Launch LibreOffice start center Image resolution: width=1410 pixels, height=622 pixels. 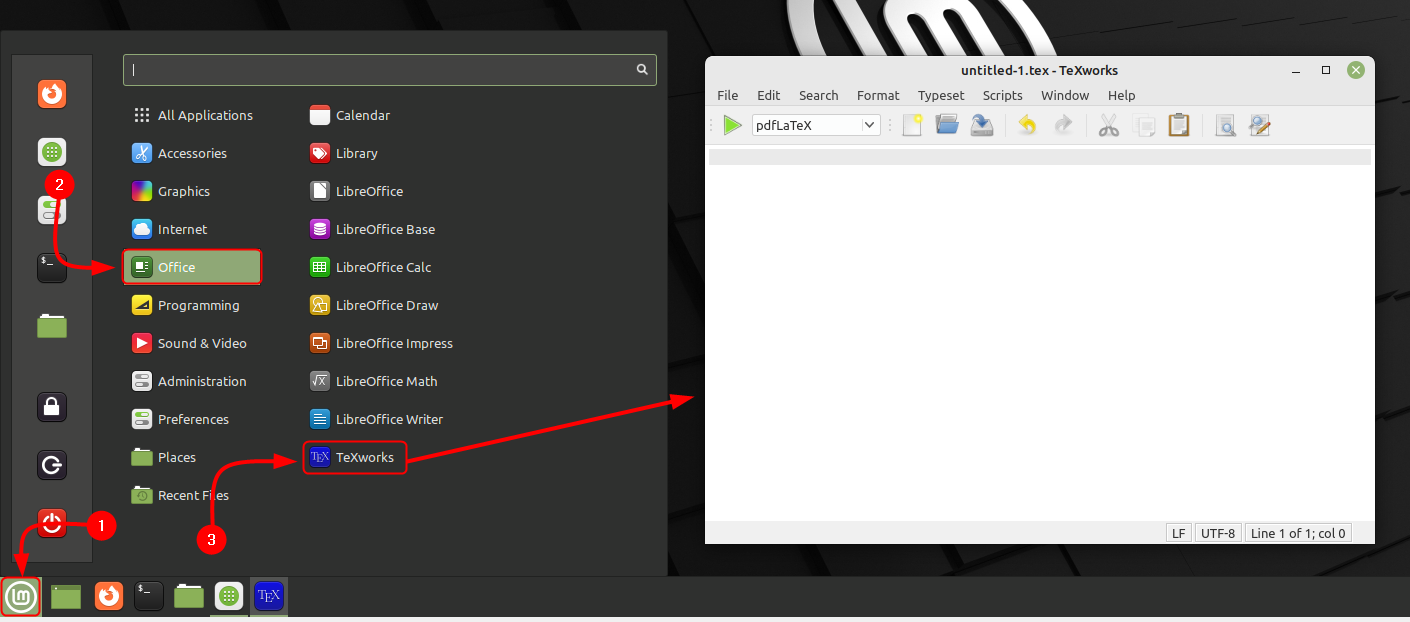357,191
